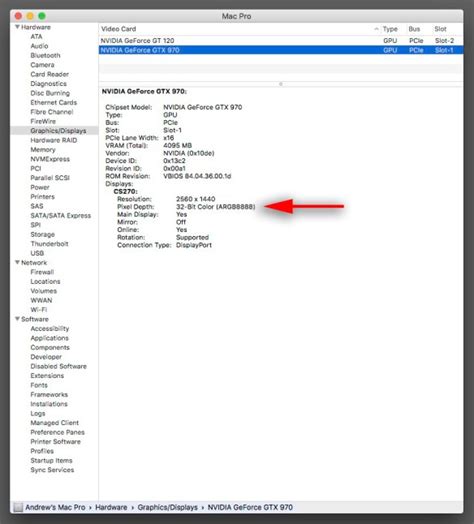Select Managed Client under Software

point(55,423)
